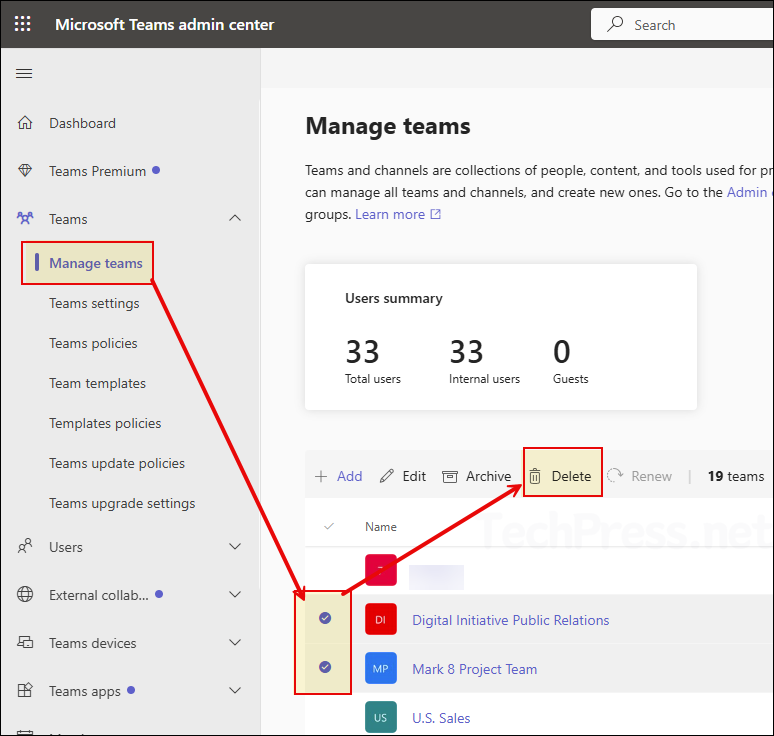The height and width of the screenshot is (736, 774).
Task: Open Mark 8 Project Team link
Action: 474,669
